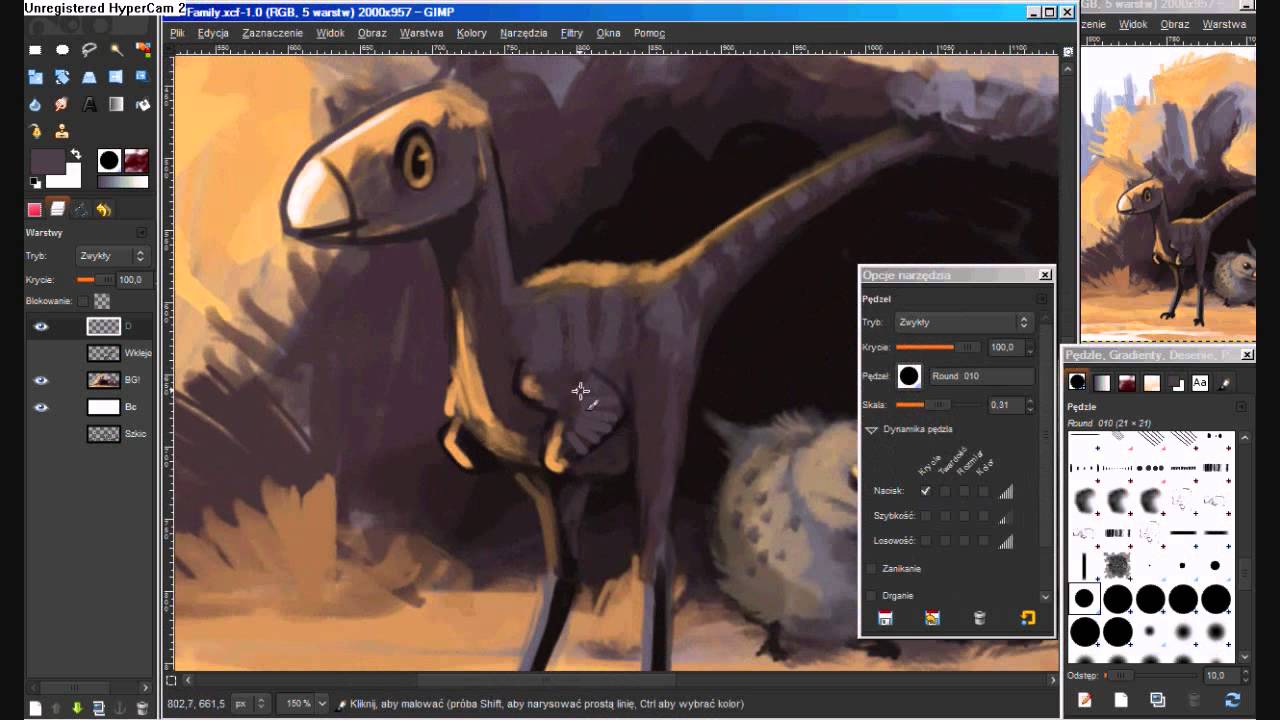Enable the Zanikanie checkbox
Viewport: 1280px width, 720px height.
[871, 568]
